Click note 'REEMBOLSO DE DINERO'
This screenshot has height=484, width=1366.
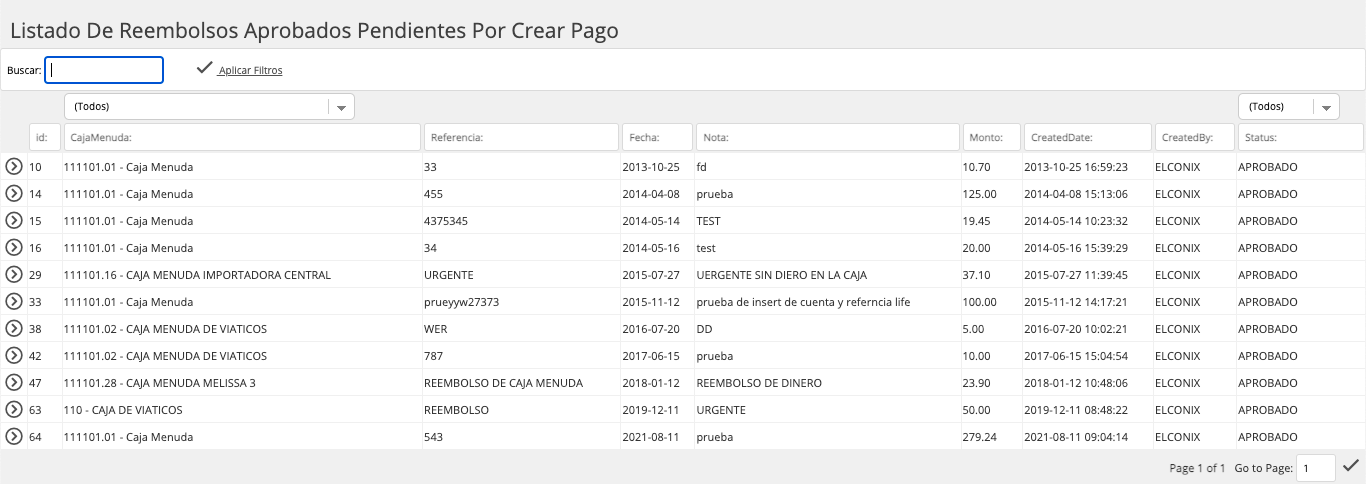759,383
